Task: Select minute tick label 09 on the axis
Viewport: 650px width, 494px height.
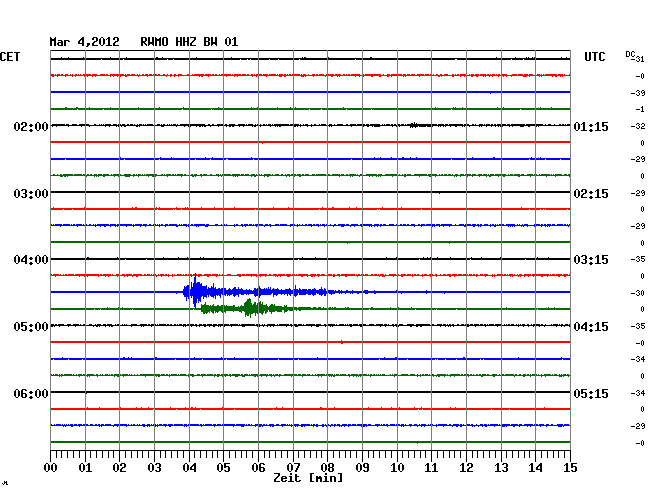Action: (x=362, y=468)
